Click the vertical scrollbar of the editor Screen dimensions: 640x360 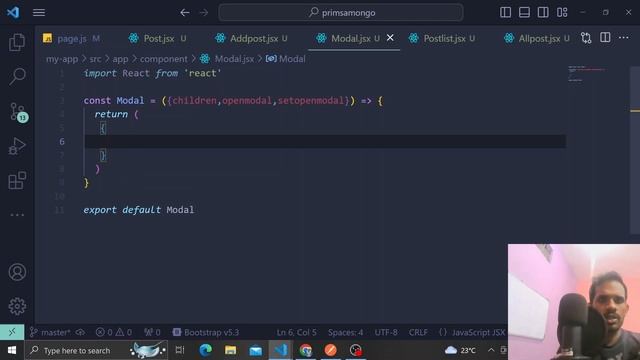[635, 150]
